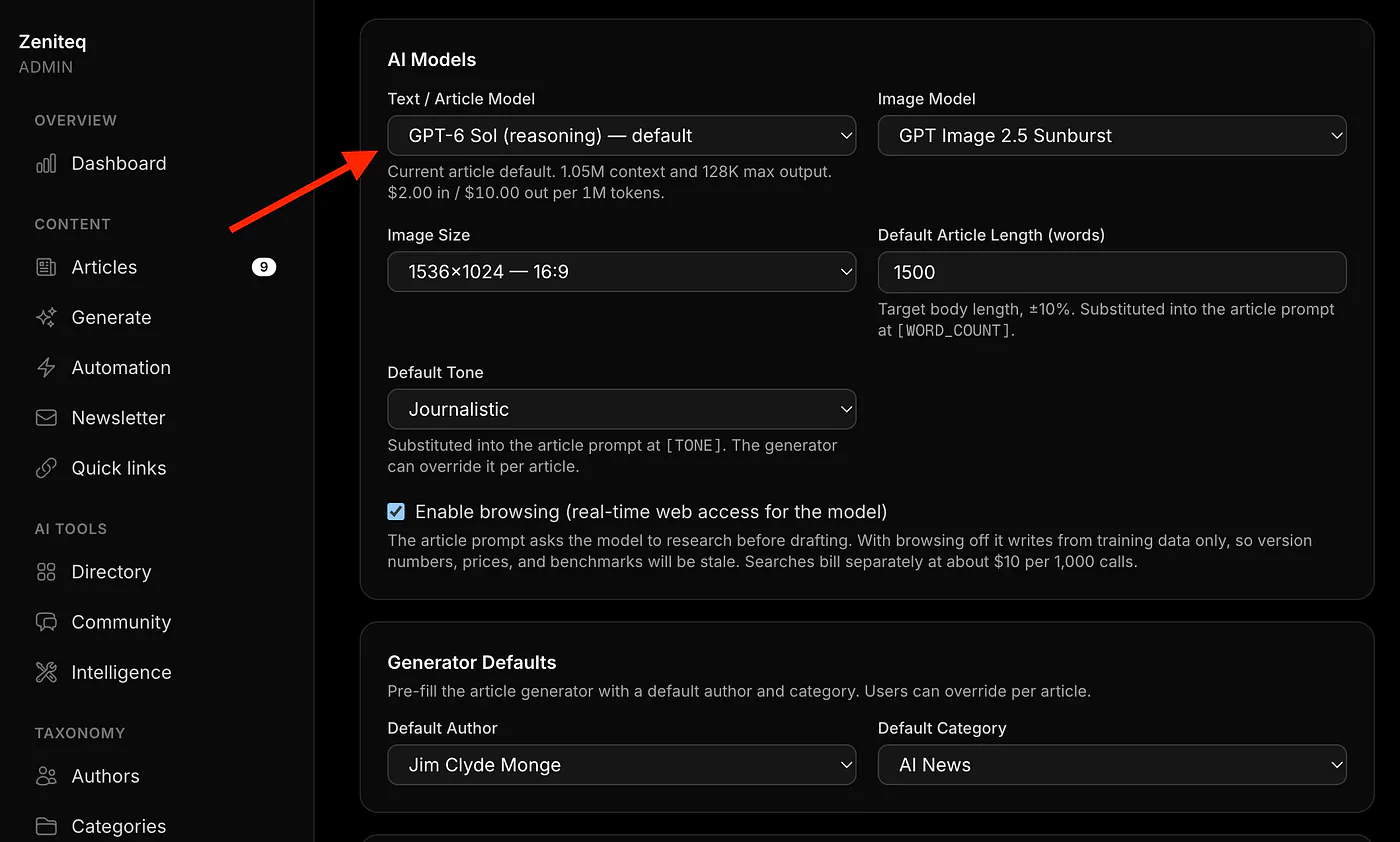Click the Articles newspaper icon

click(46, 267)
